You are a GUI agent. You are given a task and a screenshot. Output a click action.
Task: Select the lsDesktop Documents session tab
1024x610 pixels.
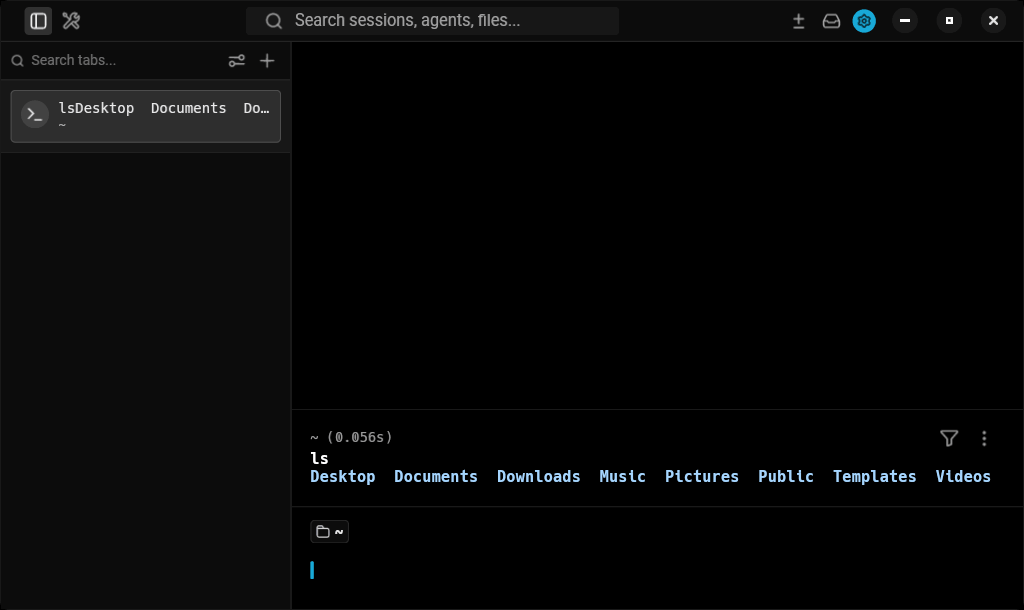(x=146, y=116)
